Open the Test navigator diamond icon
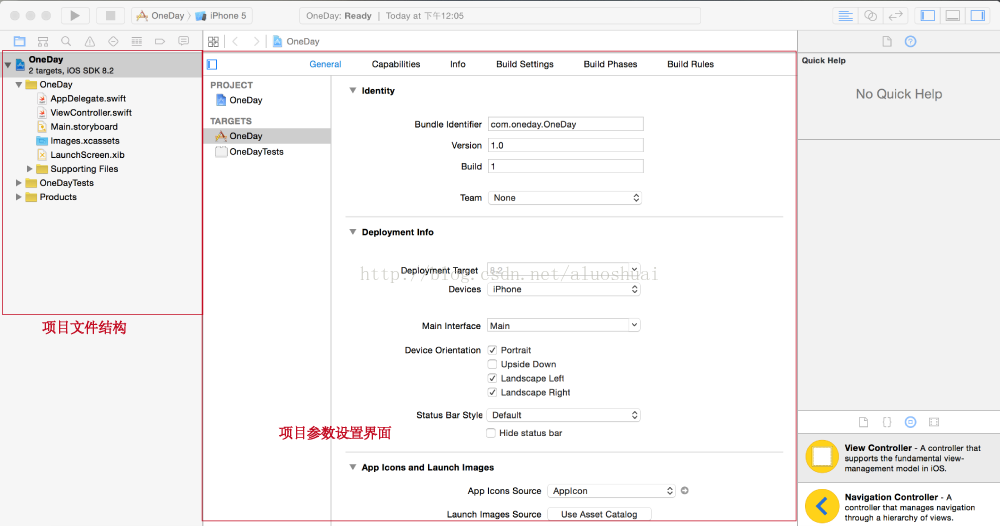This screenshot has width=1000, height=526. [113, 41]
